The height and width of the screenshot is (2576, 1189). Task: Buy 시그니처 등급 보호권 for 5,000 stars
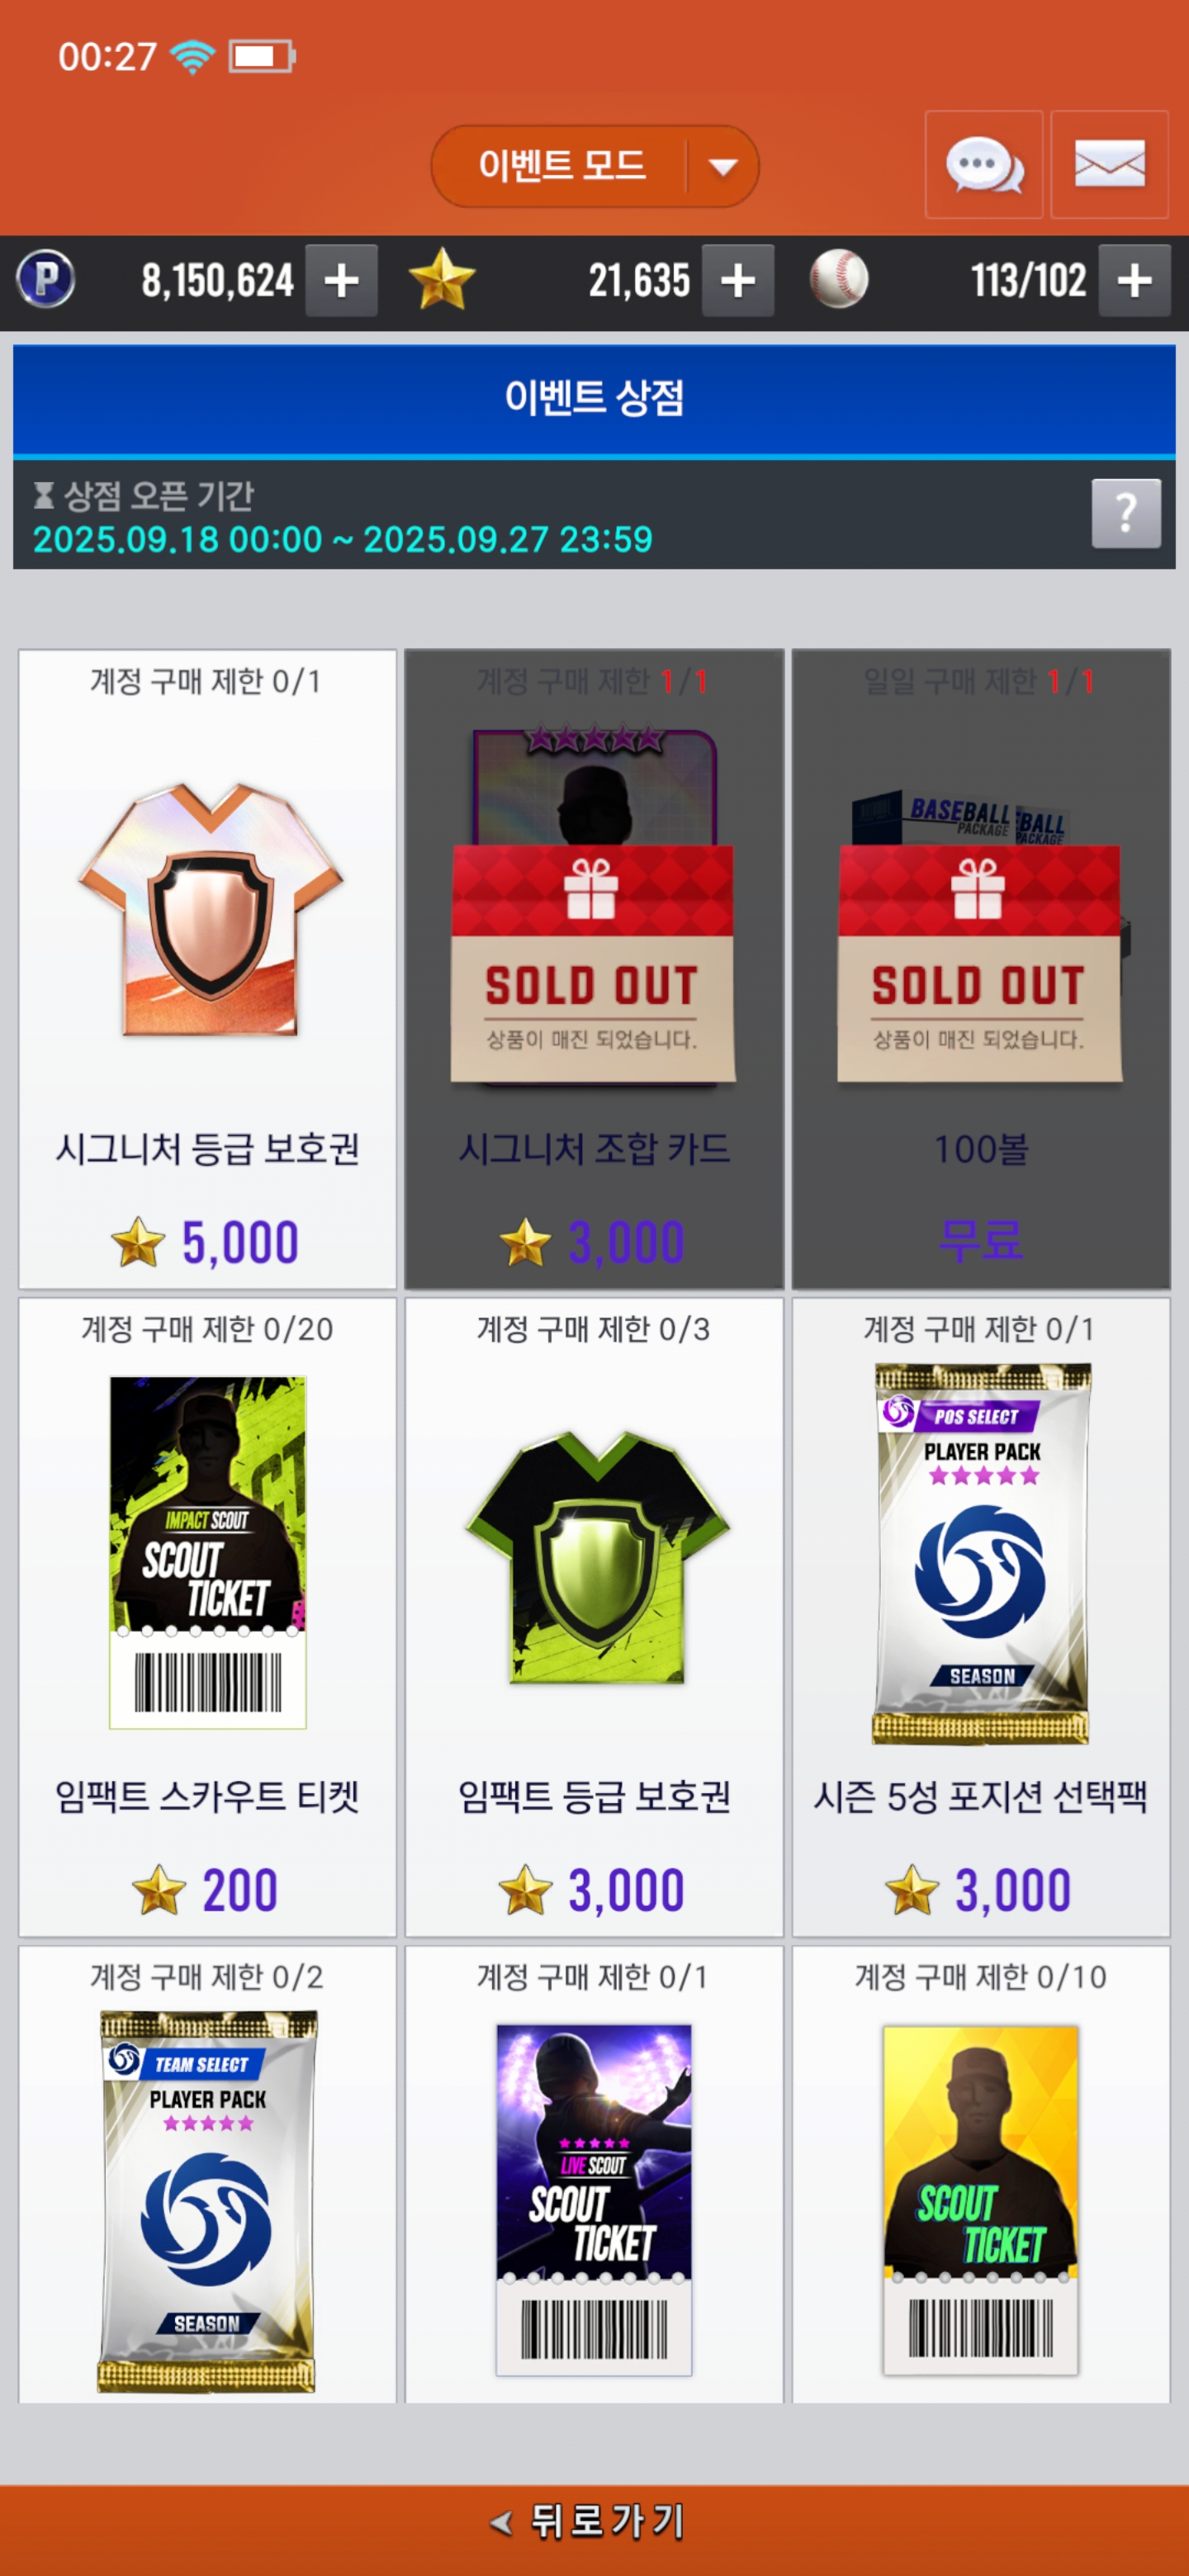(x=207, y=969)
